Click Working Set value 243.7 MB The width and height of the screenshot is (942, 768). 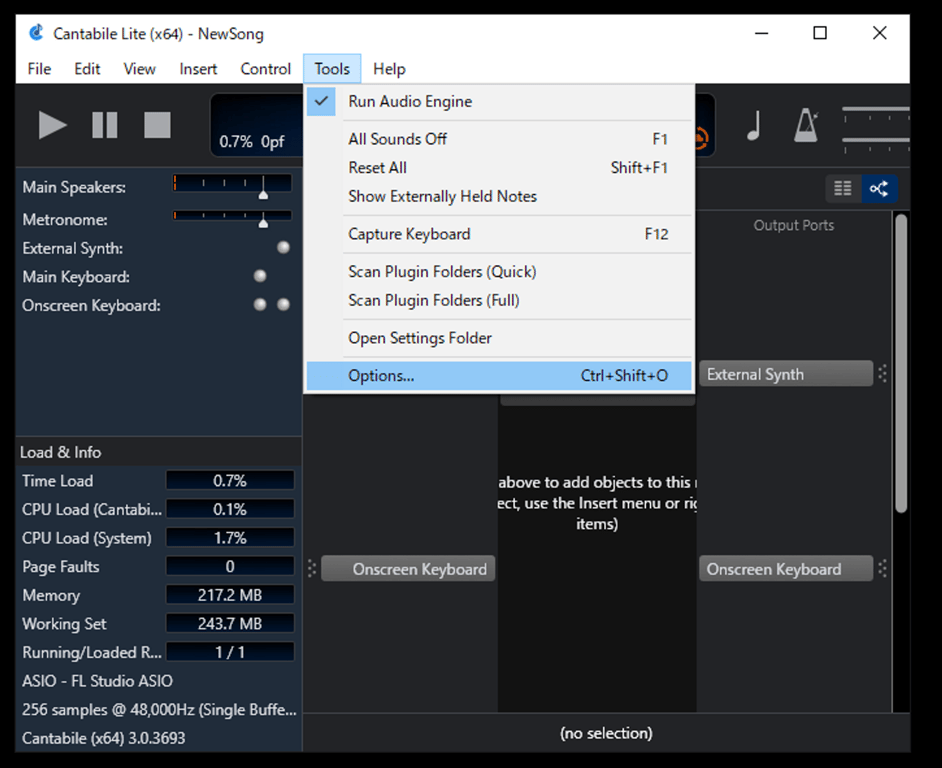coord(230,624)
